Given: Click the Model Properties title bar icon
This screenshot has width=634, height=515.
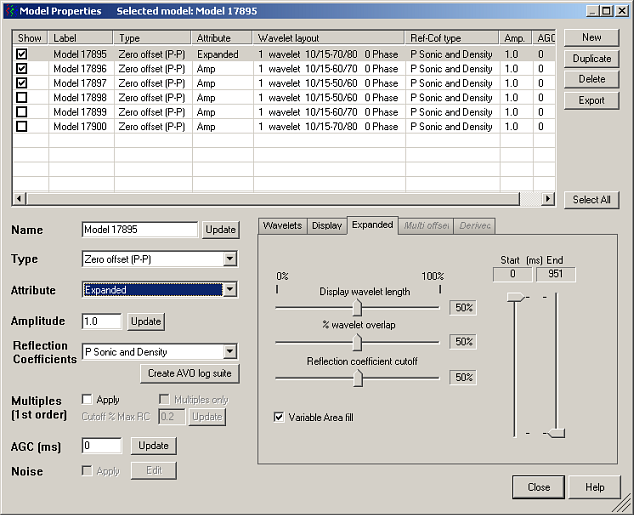Looking at the screenshot, I should coord(10,10).
